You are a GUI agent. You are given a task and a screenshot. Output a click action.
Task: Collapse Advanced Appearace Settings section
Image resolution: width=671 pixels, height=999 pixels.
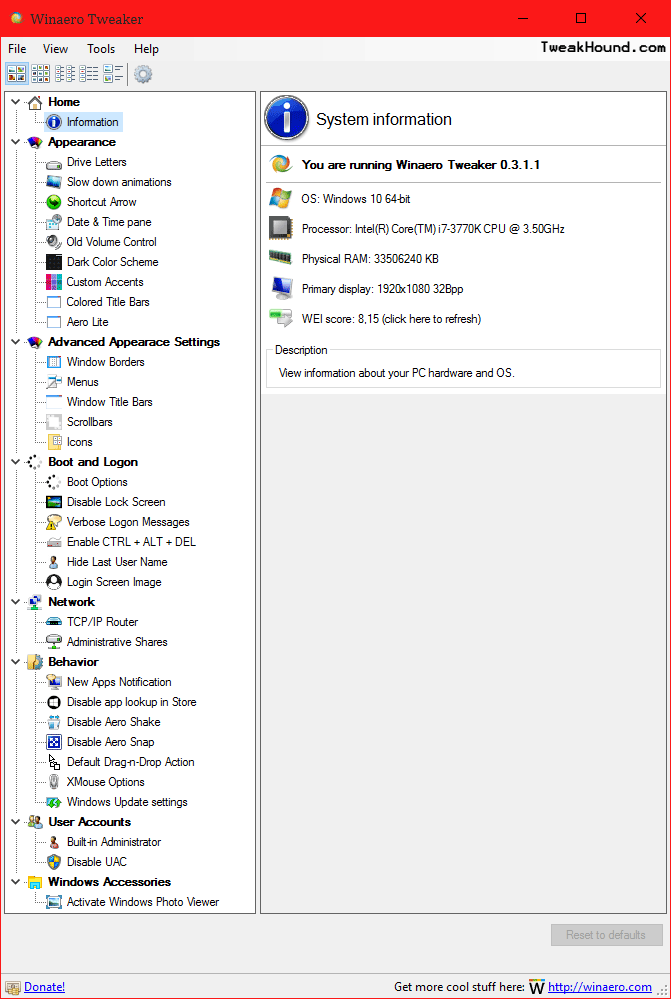point(16,342)
